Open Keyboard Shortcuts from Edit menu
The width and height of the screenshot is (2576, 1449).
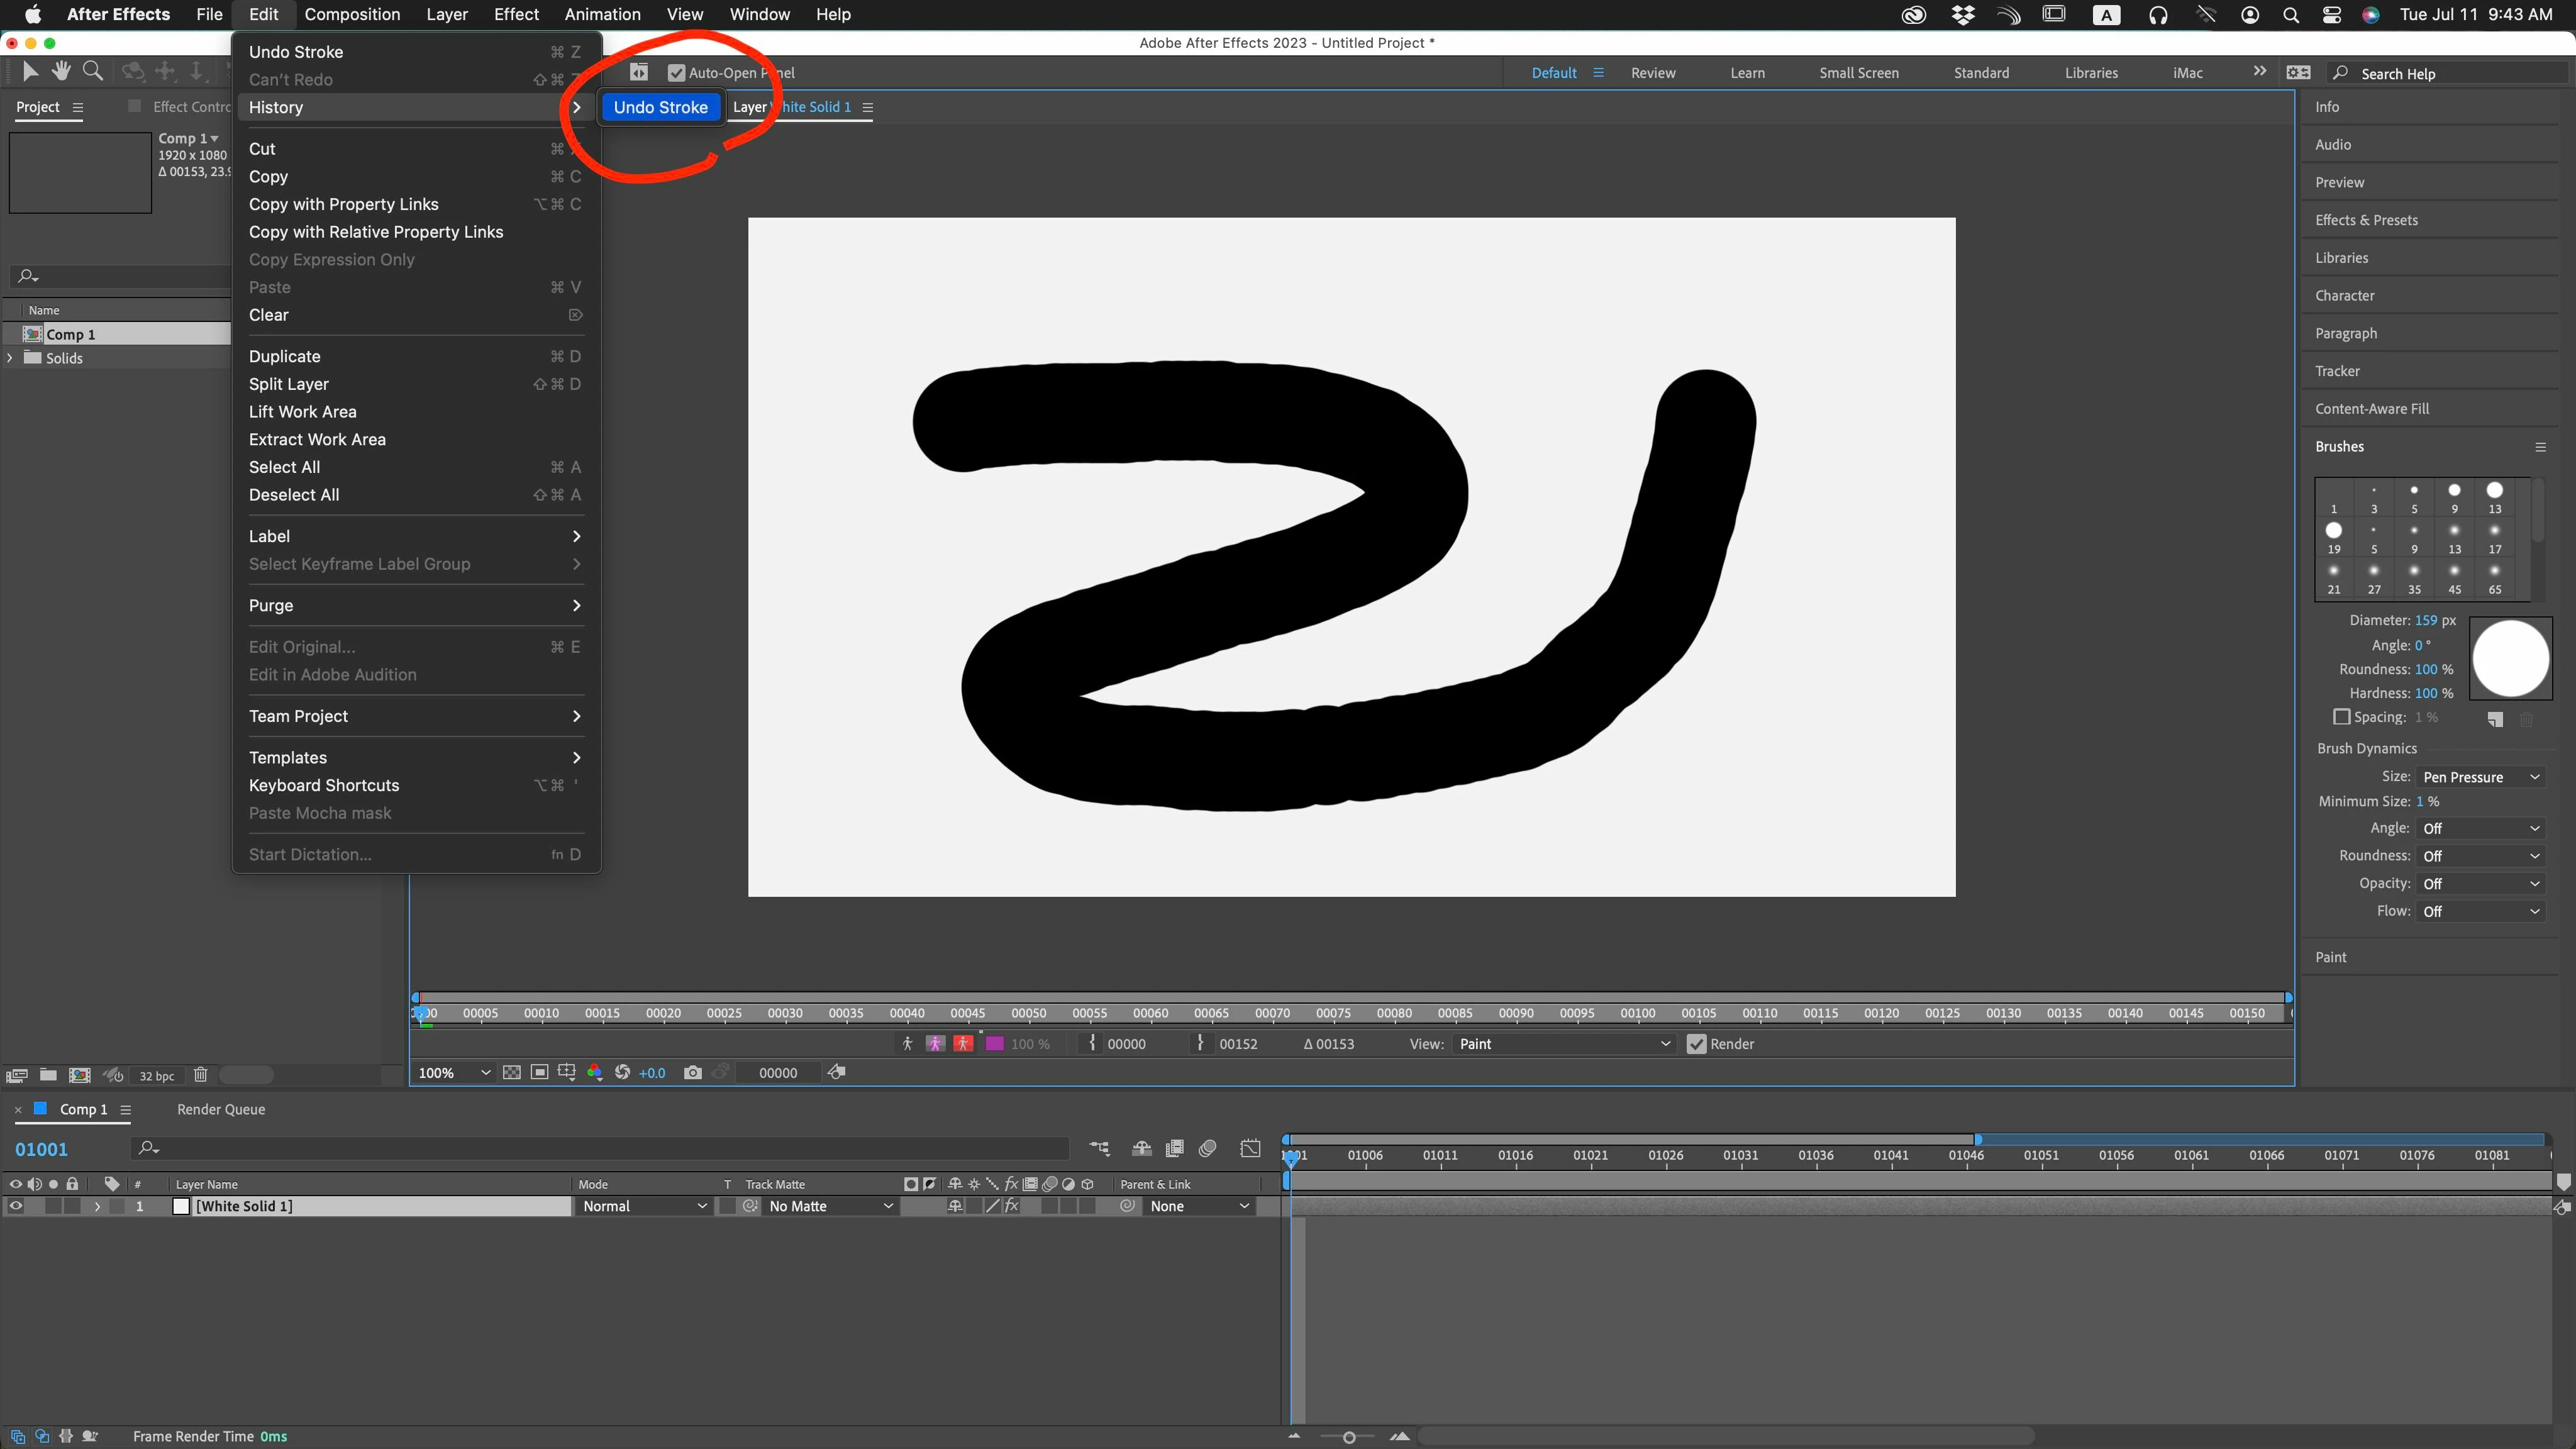(x=324, y=785)
